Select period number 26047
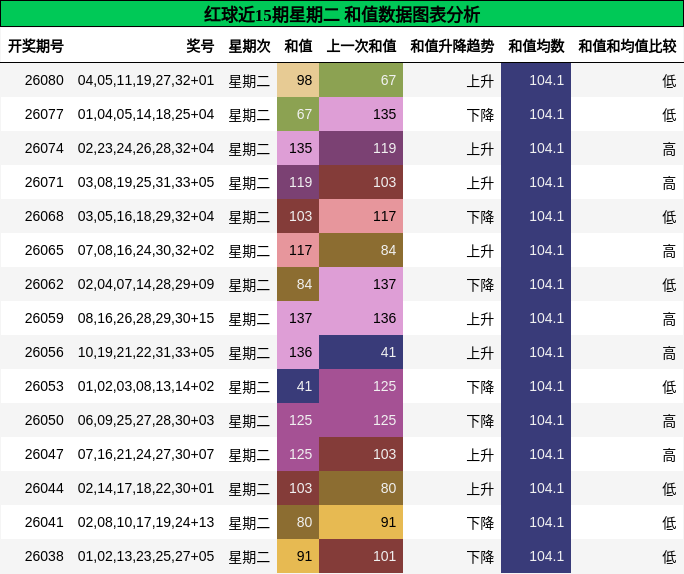 click(x=44, y=454)
